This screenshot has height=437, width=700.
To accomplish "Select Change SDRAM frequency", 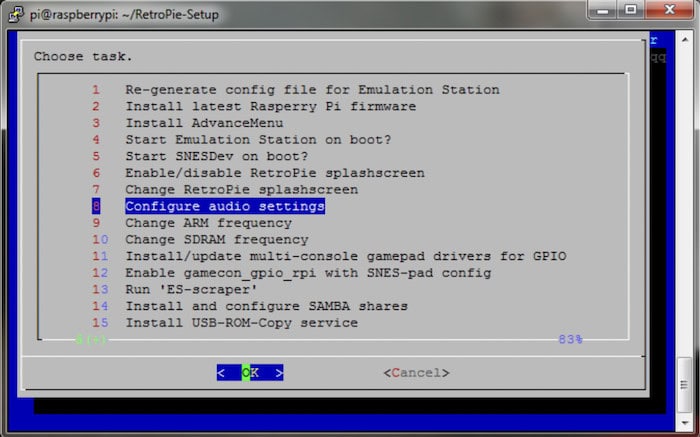I will (x=200, y=240).
